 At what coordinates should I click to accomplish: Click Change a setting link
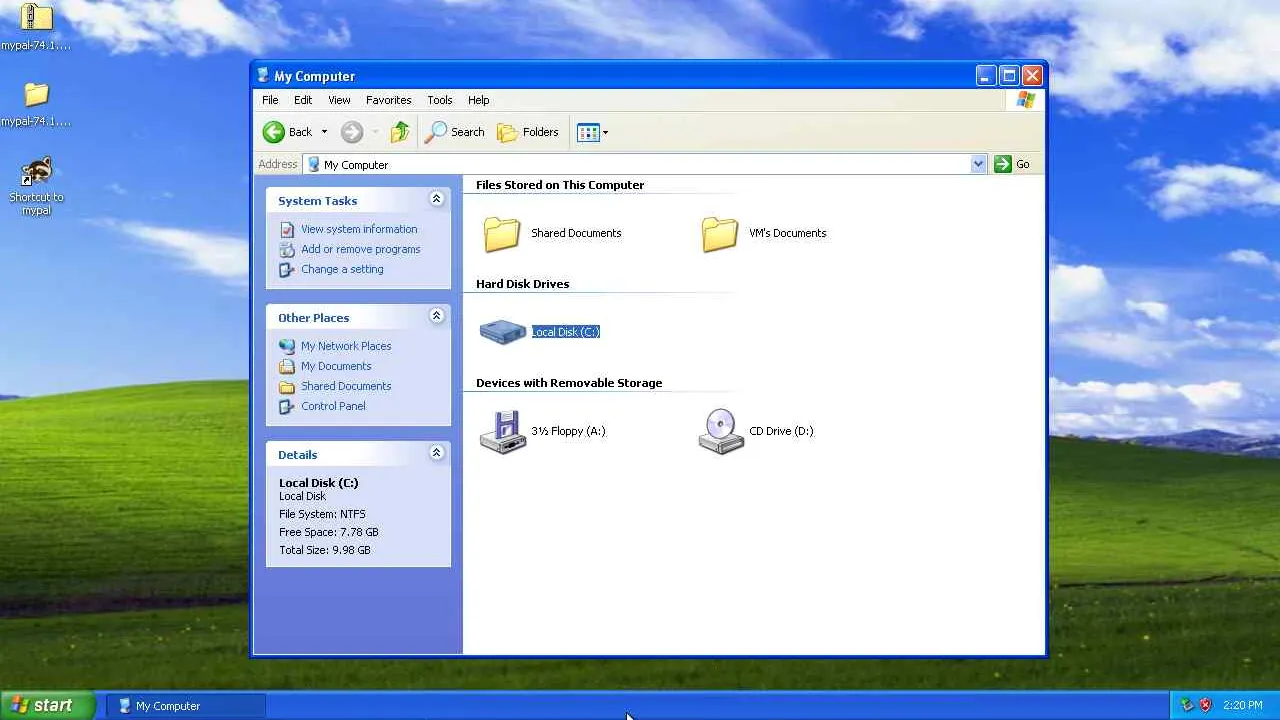pyautogui.click(x=342, y=269)
